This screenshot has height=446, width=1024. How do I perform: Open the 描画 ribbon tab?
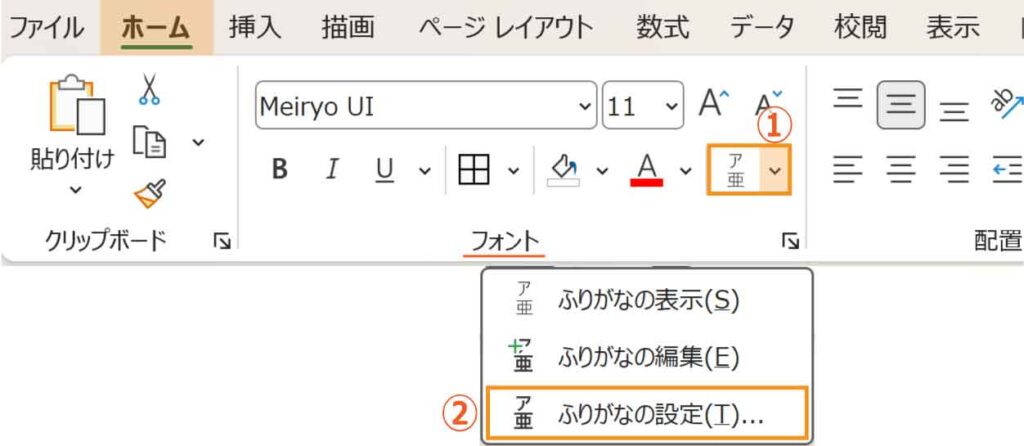348,27
